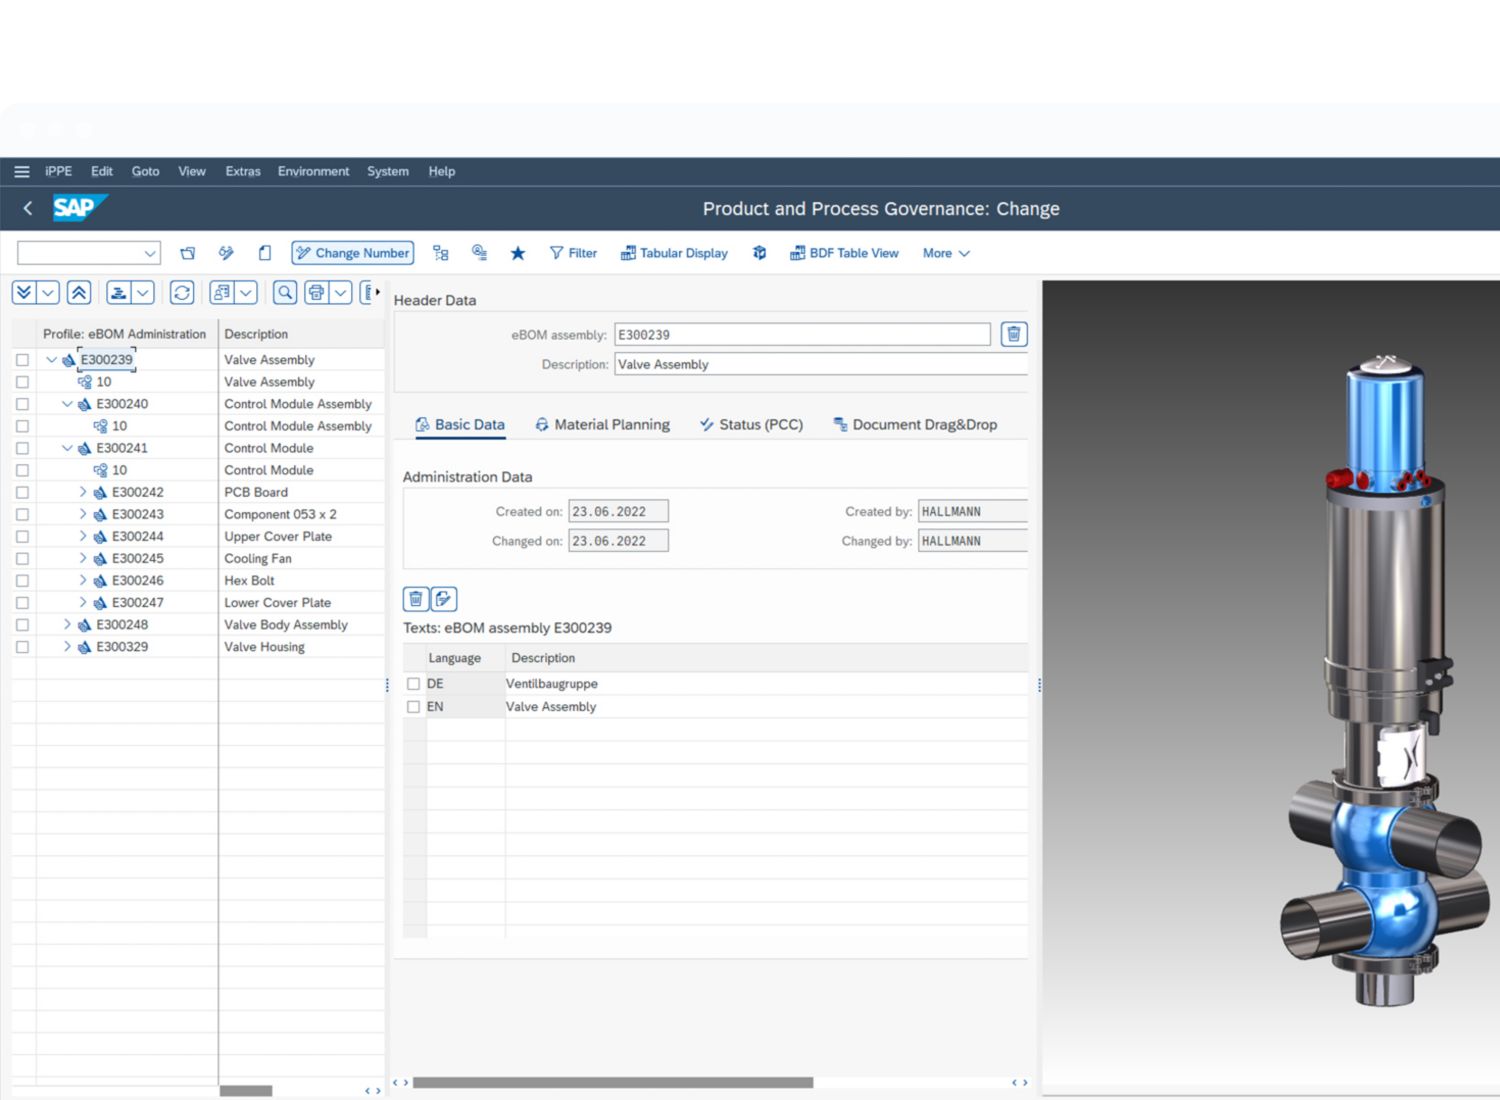1500x1100 pixels.
Task: Select the checkbox beside E300248 row
Action: 22,625
